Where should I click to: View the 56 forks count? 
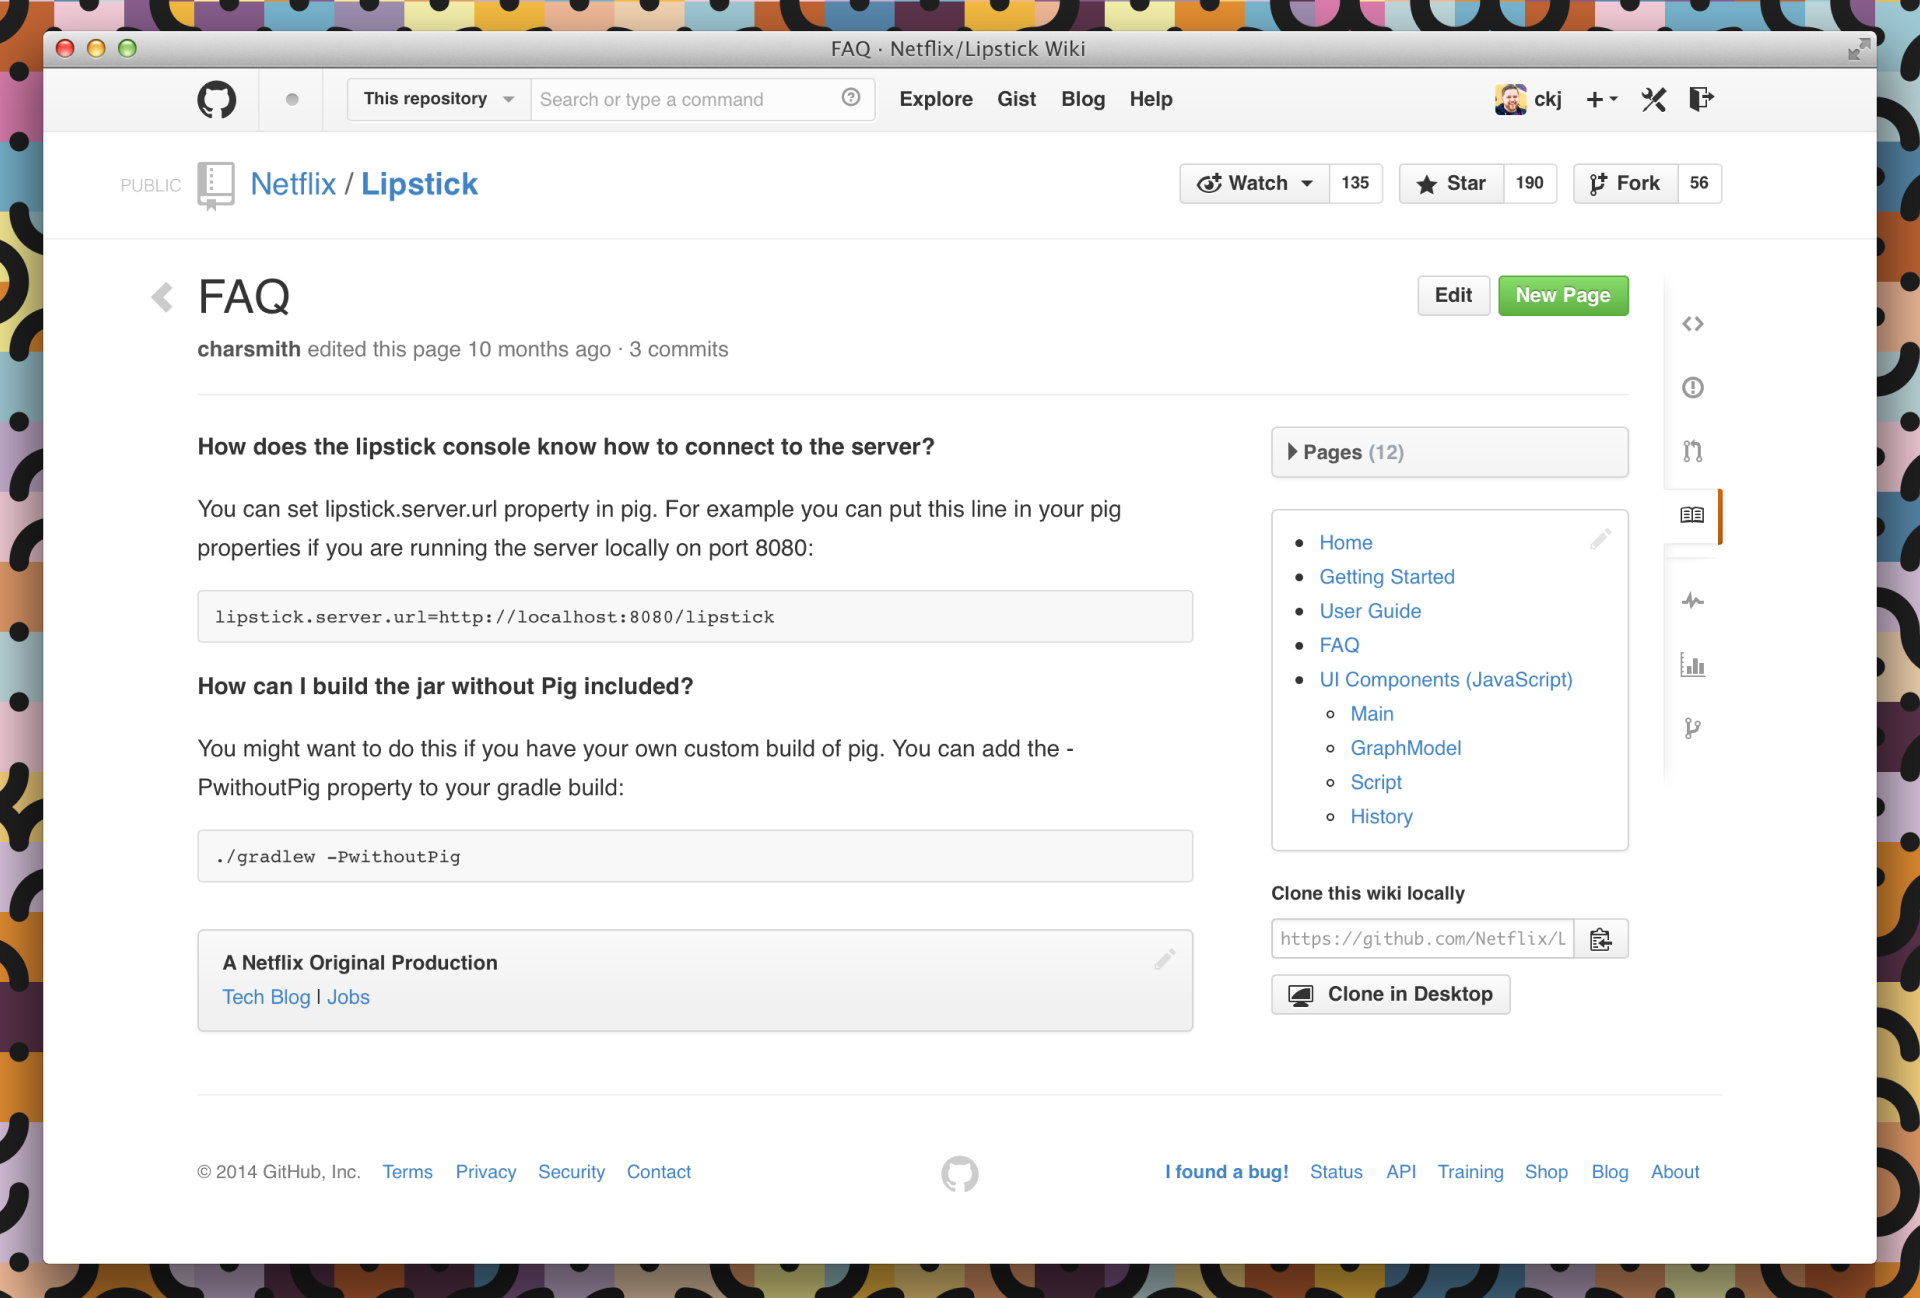point(1699,183)
